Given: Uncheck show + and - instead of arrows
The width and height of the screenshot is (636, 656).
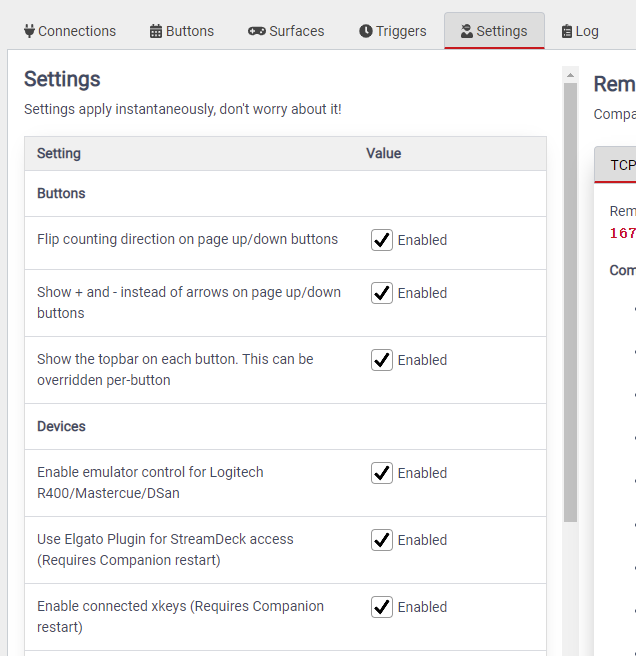Looking at the screenshot, I should [382, 293].
